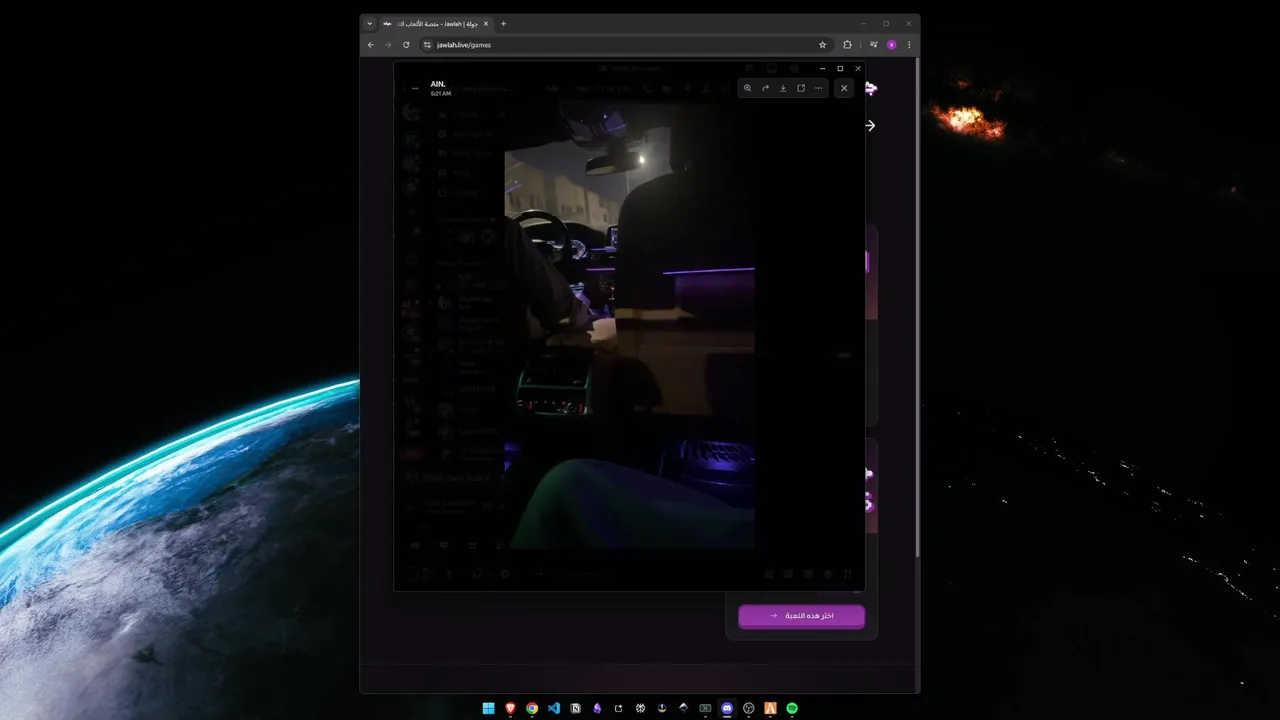Screen dimensions: 1280x720
Task: Select the Jawlah browser tab
Action: click(436, 23)
